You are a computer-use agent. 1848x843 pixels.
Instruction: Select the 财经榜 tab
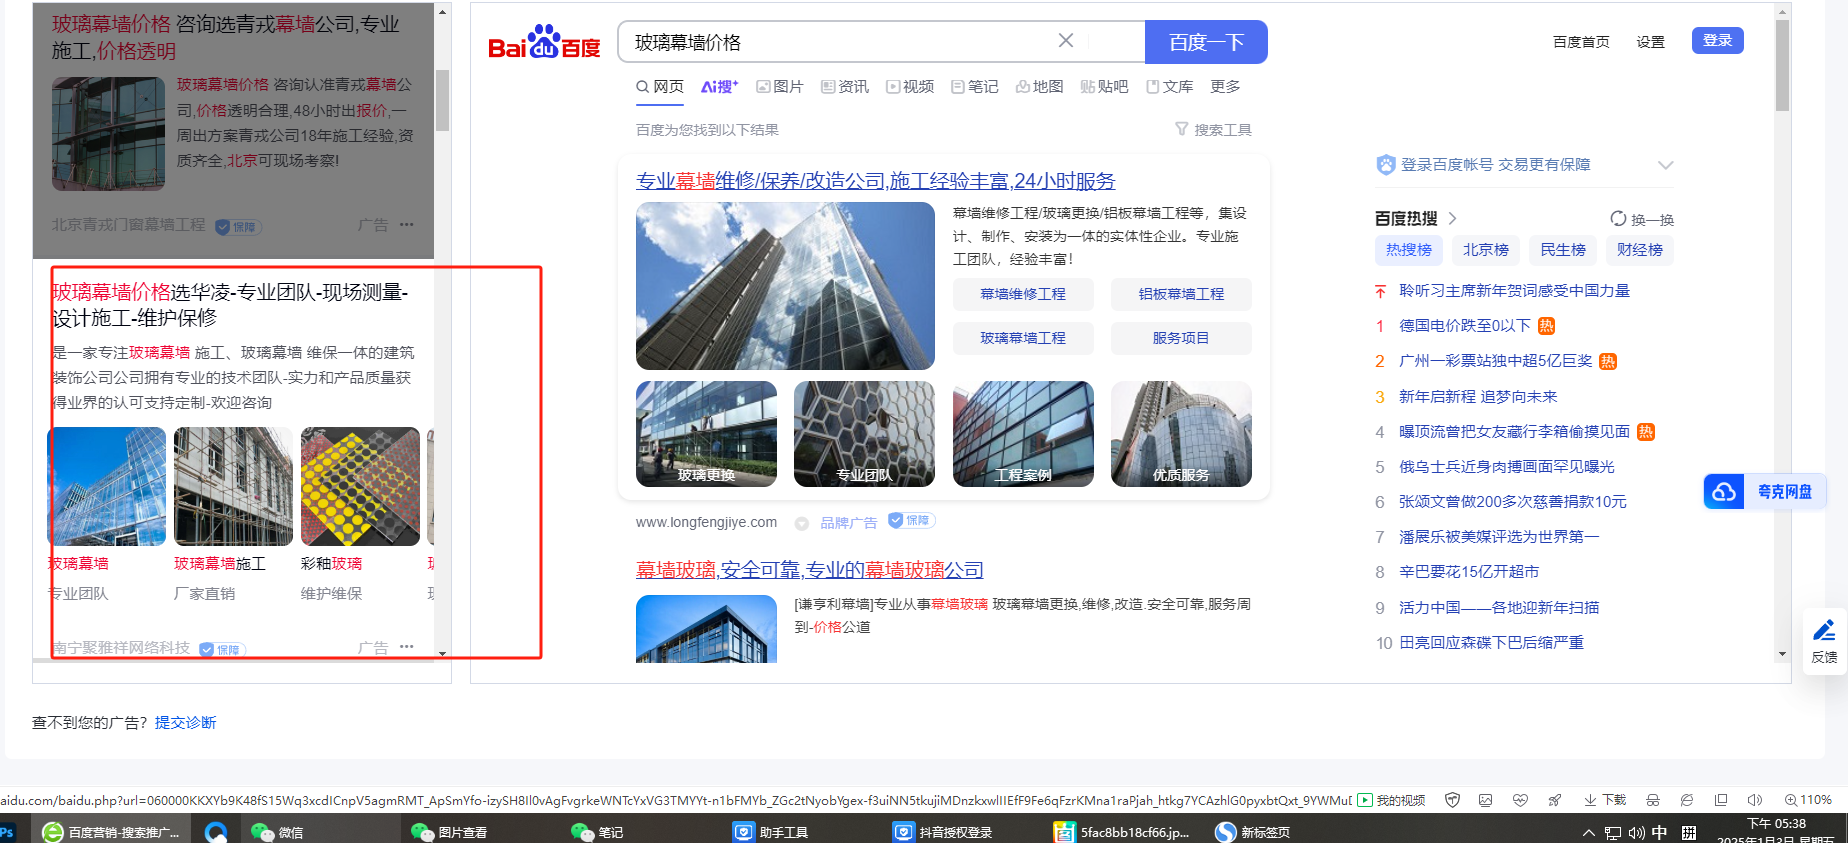1639,250
